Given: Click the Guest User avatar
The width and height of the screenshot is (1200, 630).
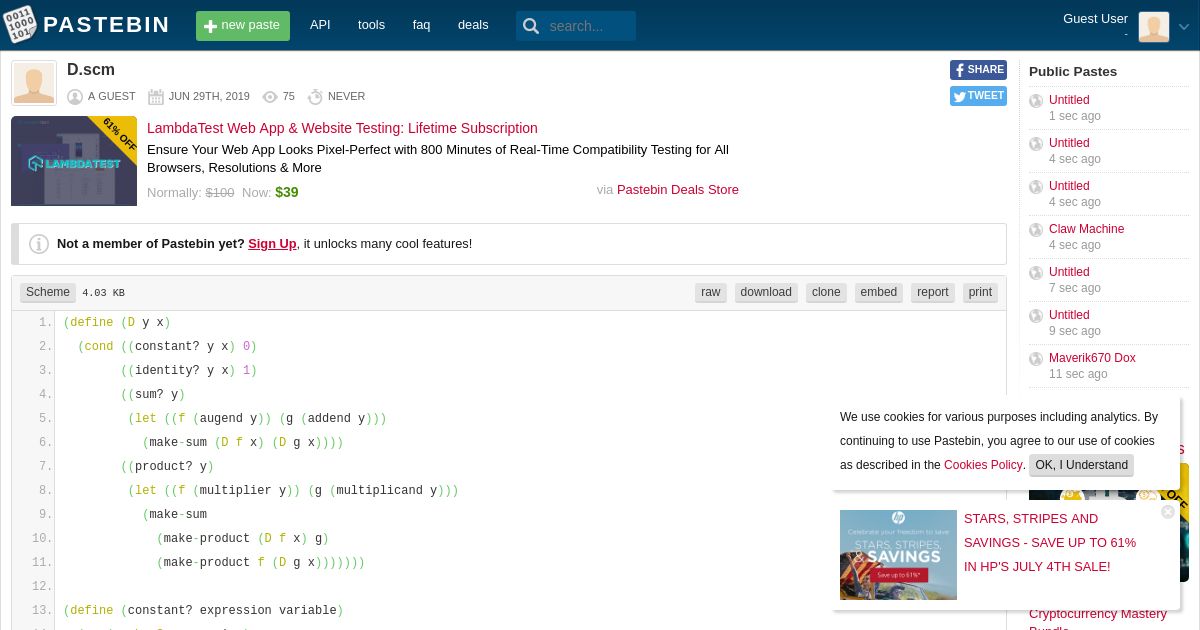Looking at the screenshot, I should coord(1154,27).
